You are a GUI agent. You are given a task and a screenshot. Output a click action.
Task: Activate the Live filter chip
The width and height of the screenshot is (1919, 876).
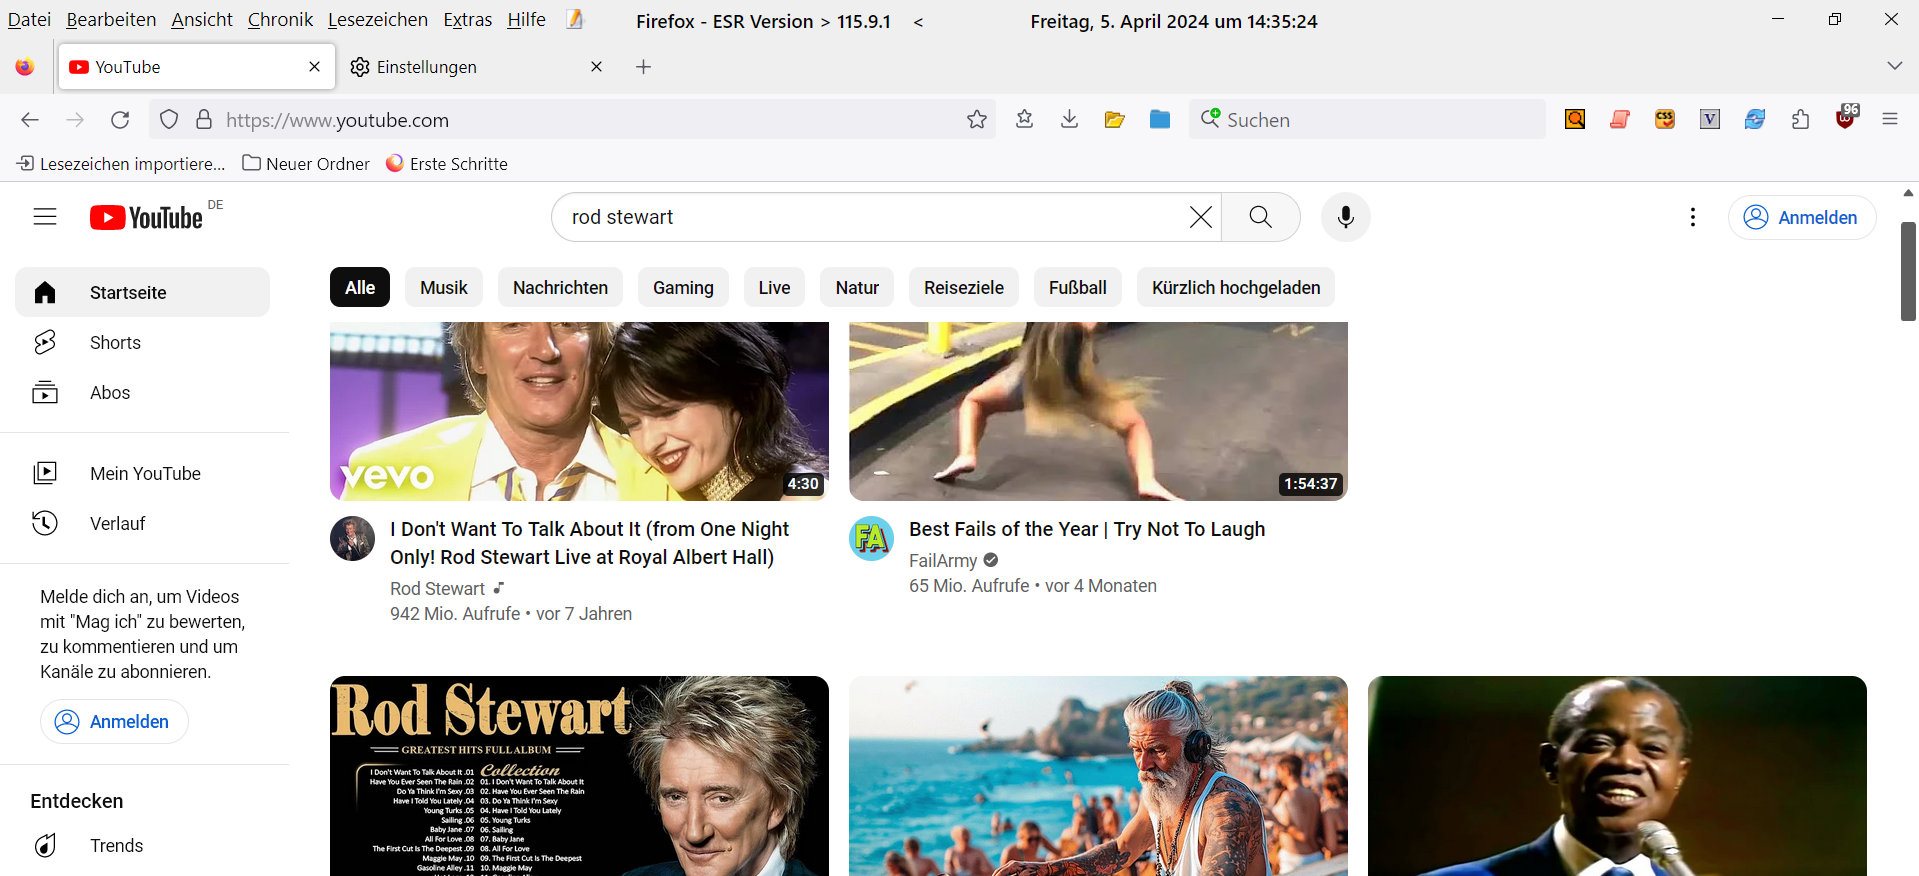tap(773, 288)
